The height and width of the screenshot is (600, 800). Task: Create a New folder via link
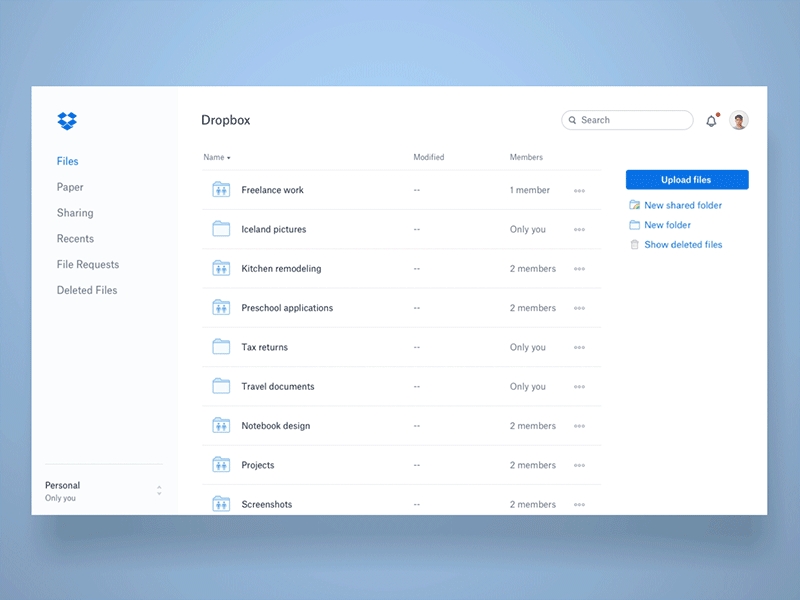coord(667,225)
